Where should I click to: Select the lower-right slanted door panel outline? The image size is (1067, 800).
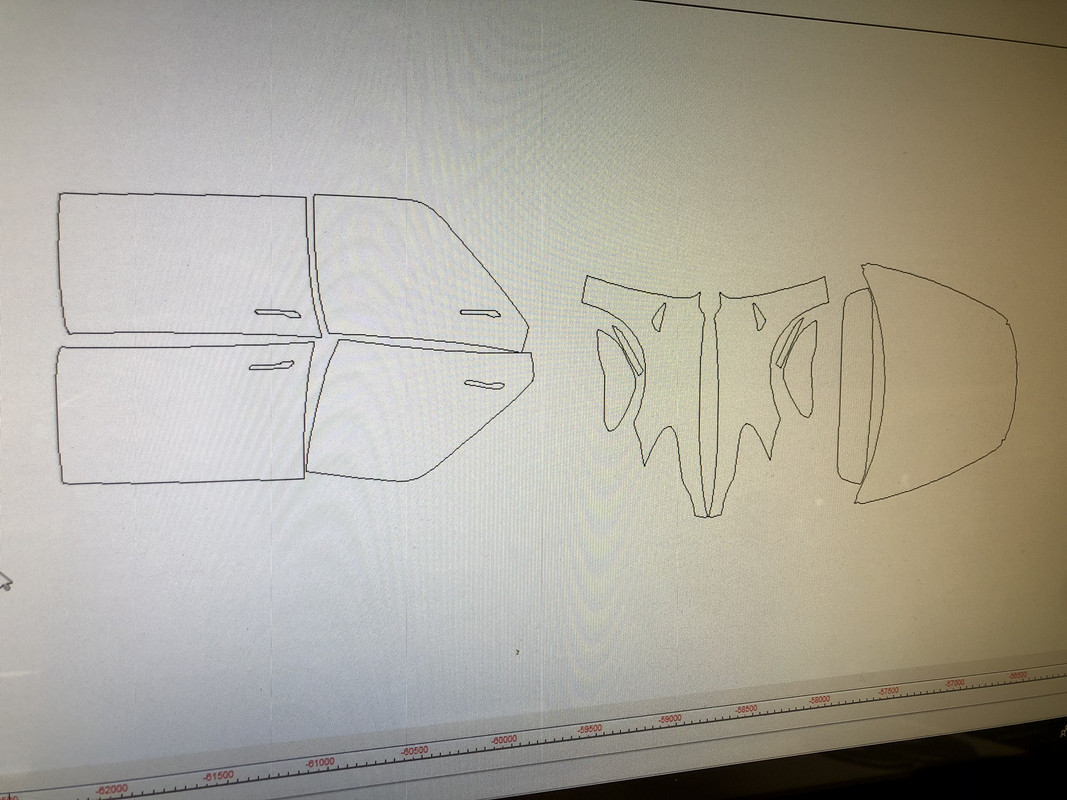(420, 411)
